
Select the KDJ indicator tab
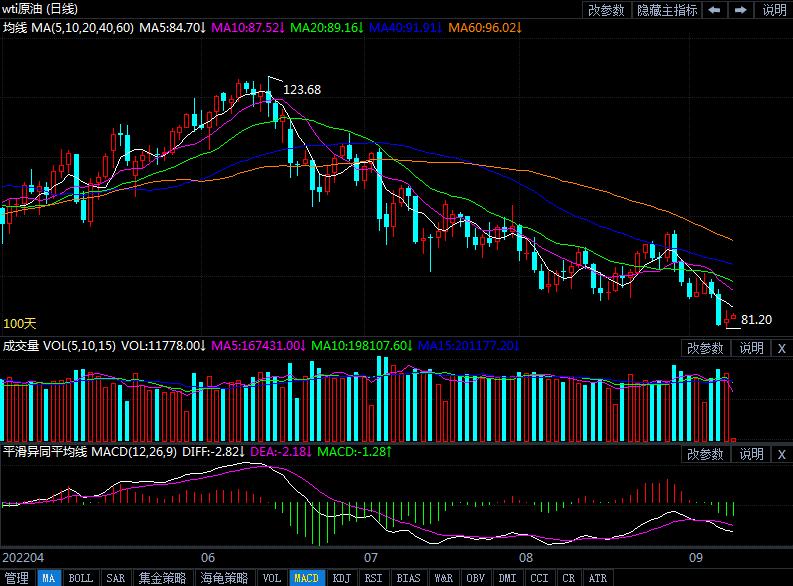341,578
